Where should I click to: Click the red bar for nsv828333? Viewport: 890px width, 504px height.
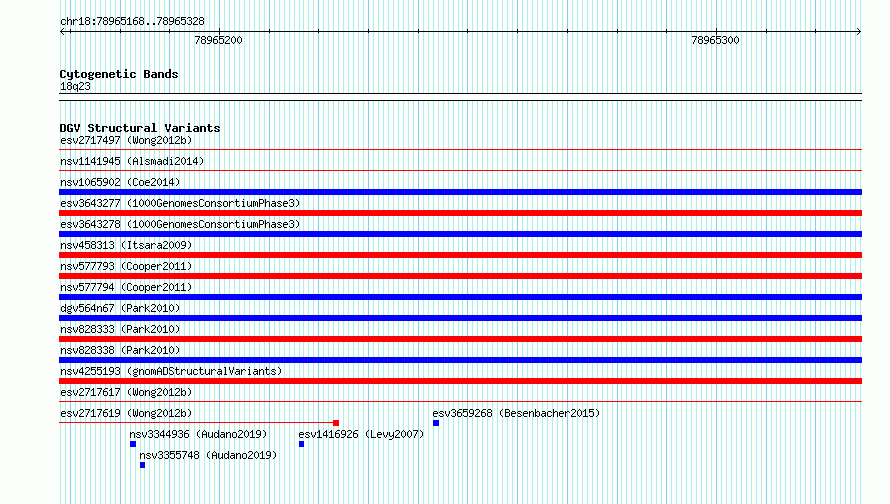[460, 339]
